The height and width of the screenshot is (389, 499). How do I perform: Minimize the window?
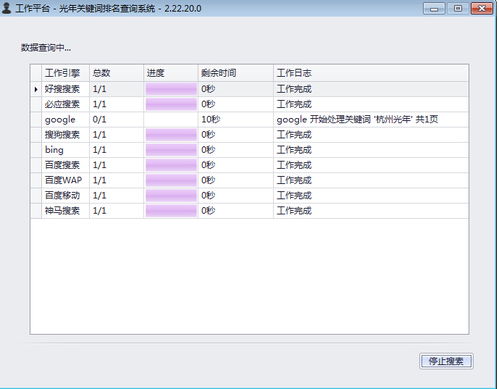click(434, 8)
